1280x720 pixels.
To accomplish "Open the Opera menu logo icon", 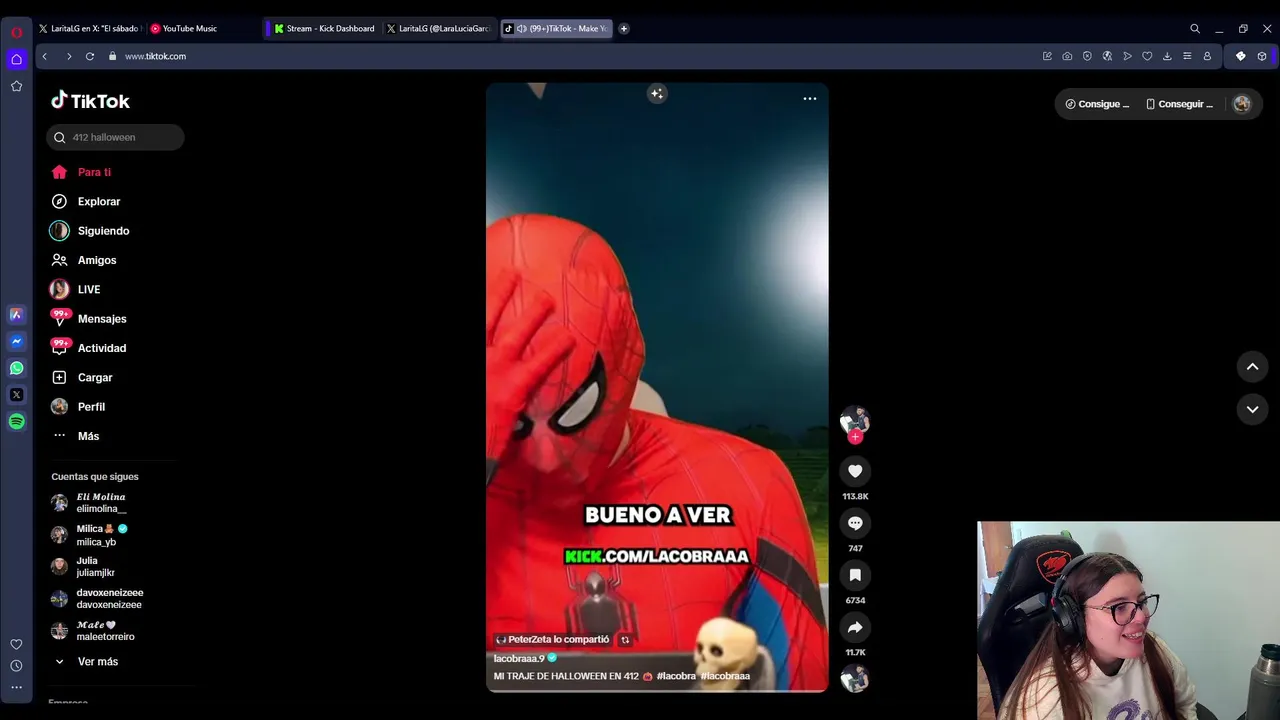I will pyautogui.click(x=16, y=32).
